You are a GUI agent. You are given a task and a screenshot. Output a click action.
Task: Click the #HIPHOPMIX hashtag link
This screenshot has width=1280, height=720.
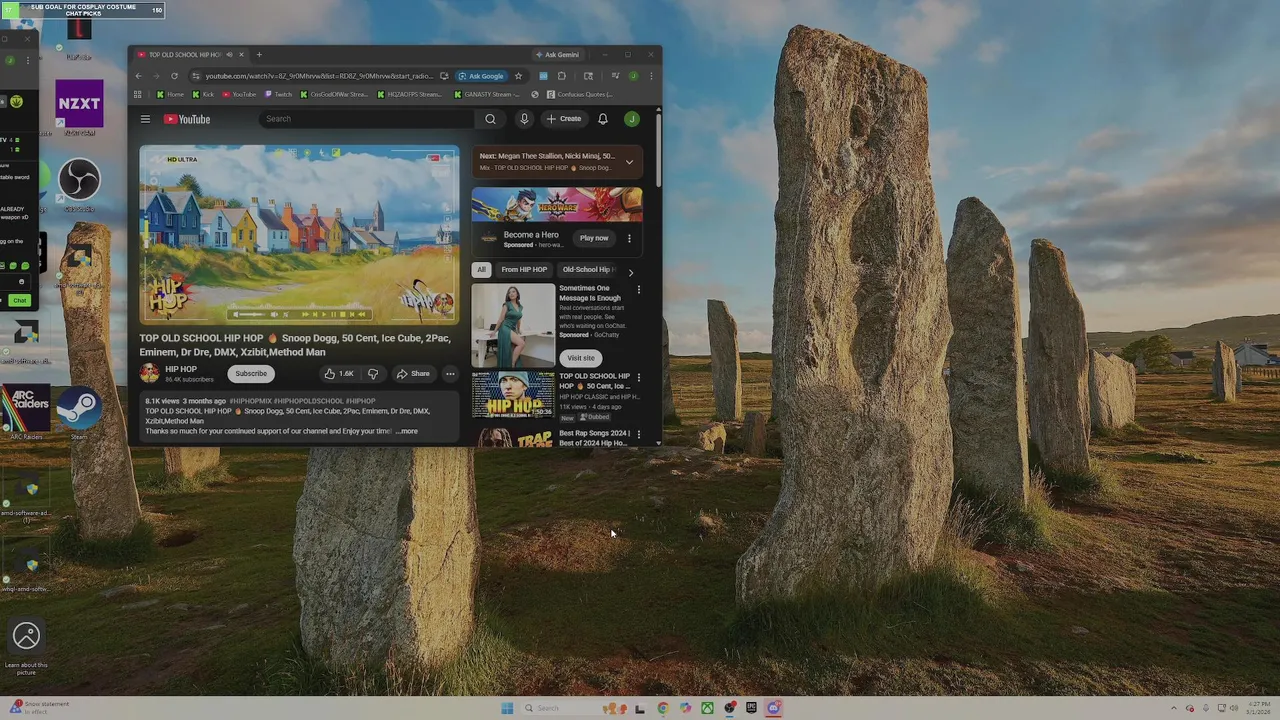250,401
